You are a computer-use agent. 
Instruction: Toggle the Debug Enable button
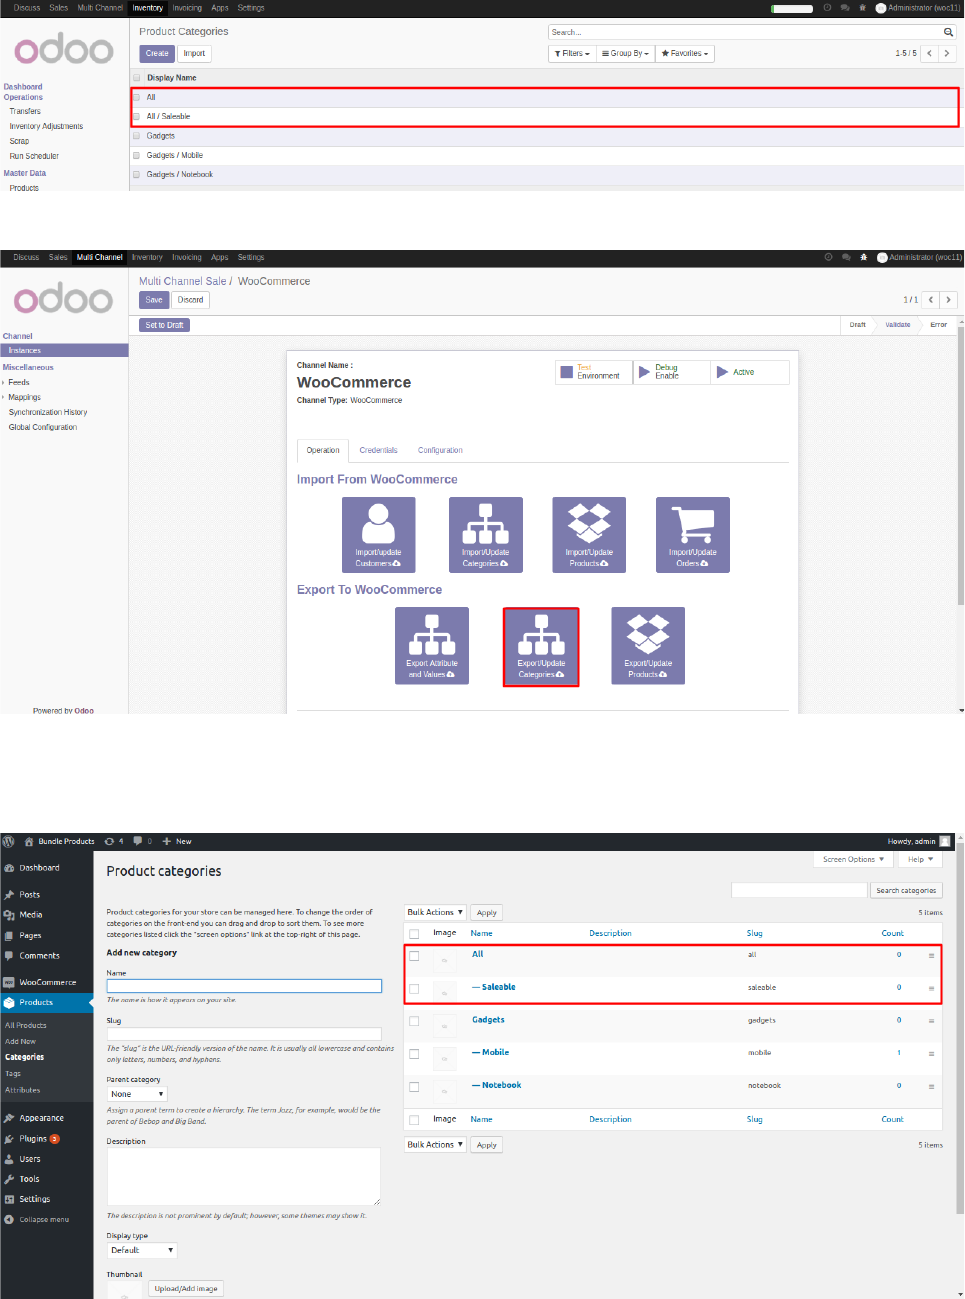tap(671, 372)
